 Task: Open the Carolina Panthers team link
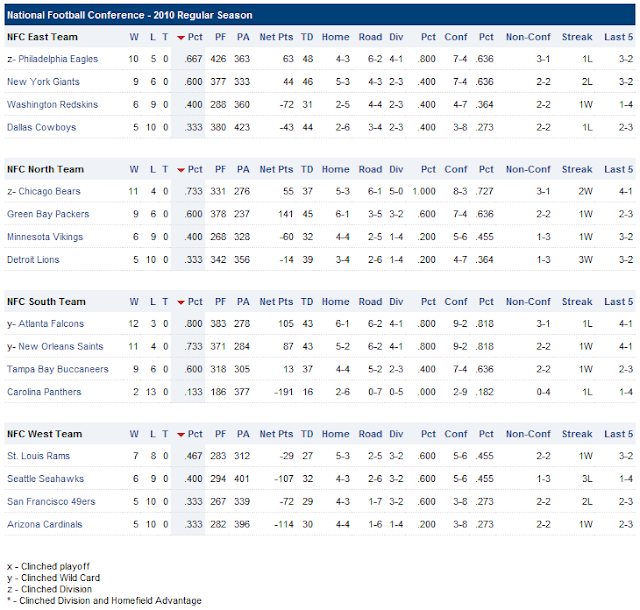pos(44,392)
